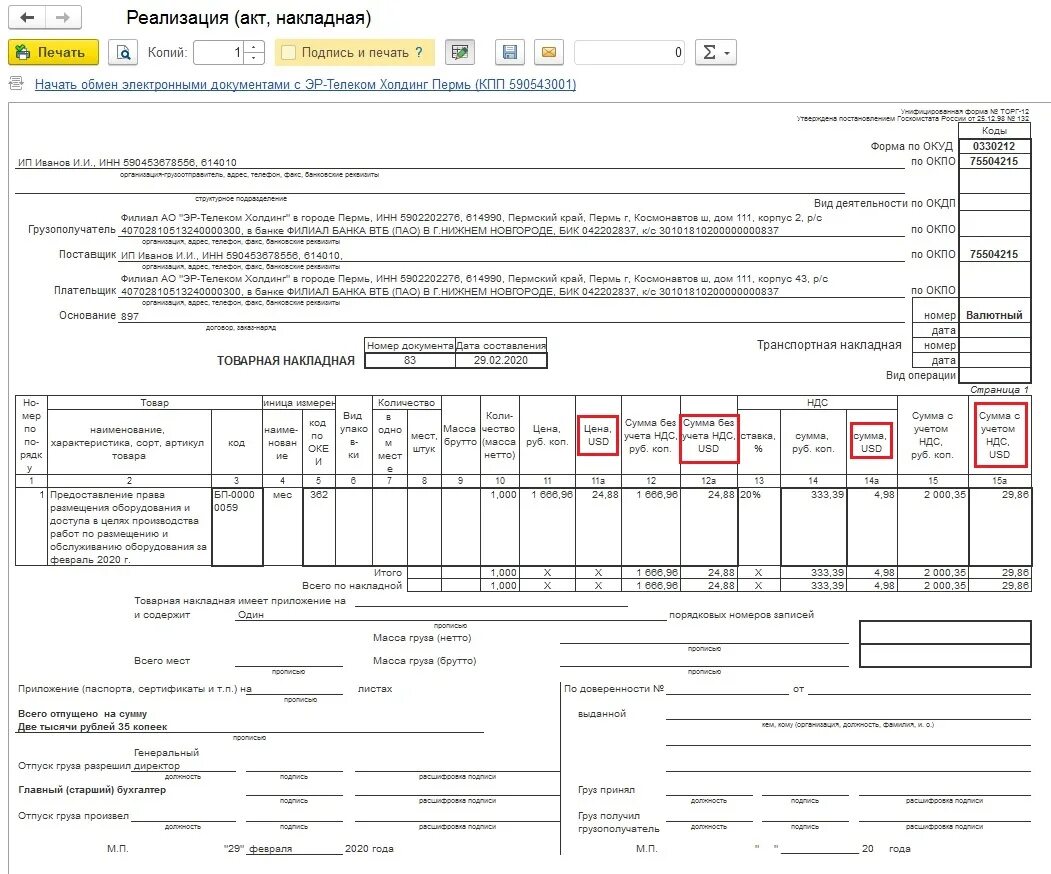This screenshot has height=874, width=1051.
Task: Select the Цена, USD column header
Action: tap(597, 435)
